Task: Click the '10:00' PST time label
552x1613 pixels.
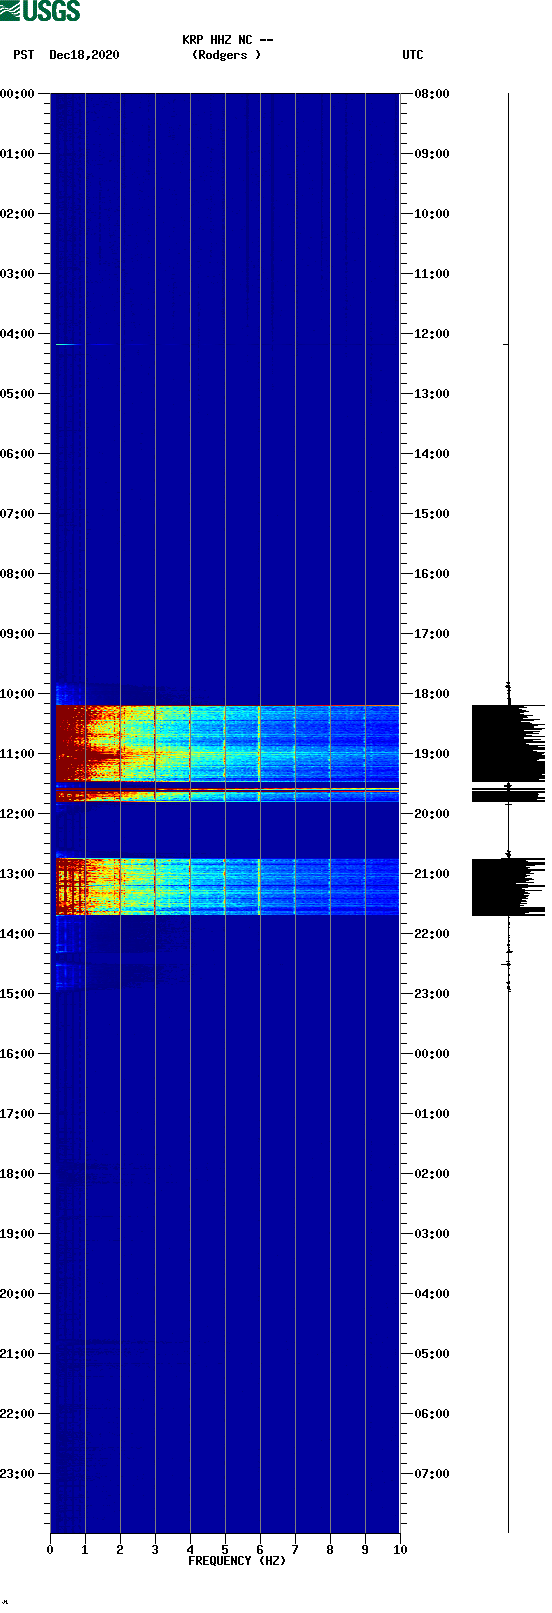Action: tap(18, 694)
